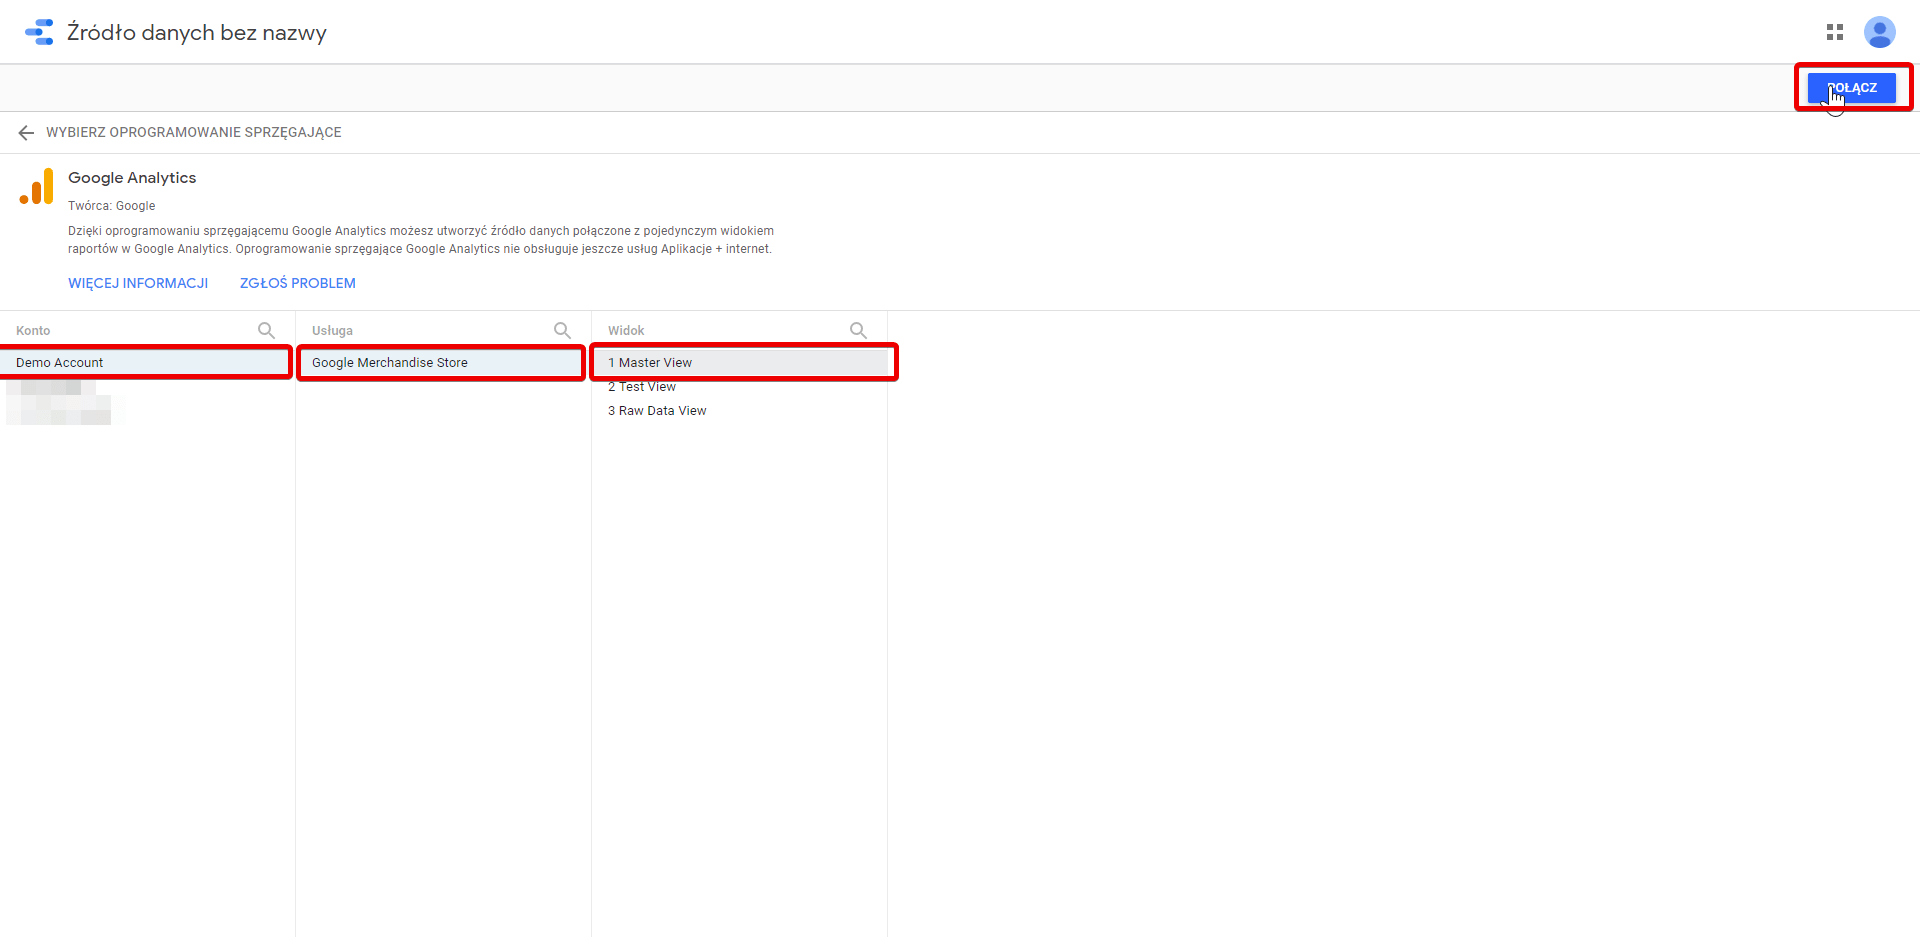Click the blue POŁĄCZ button
This screenshot has height=937, width=1920.
click(1852, 88)
